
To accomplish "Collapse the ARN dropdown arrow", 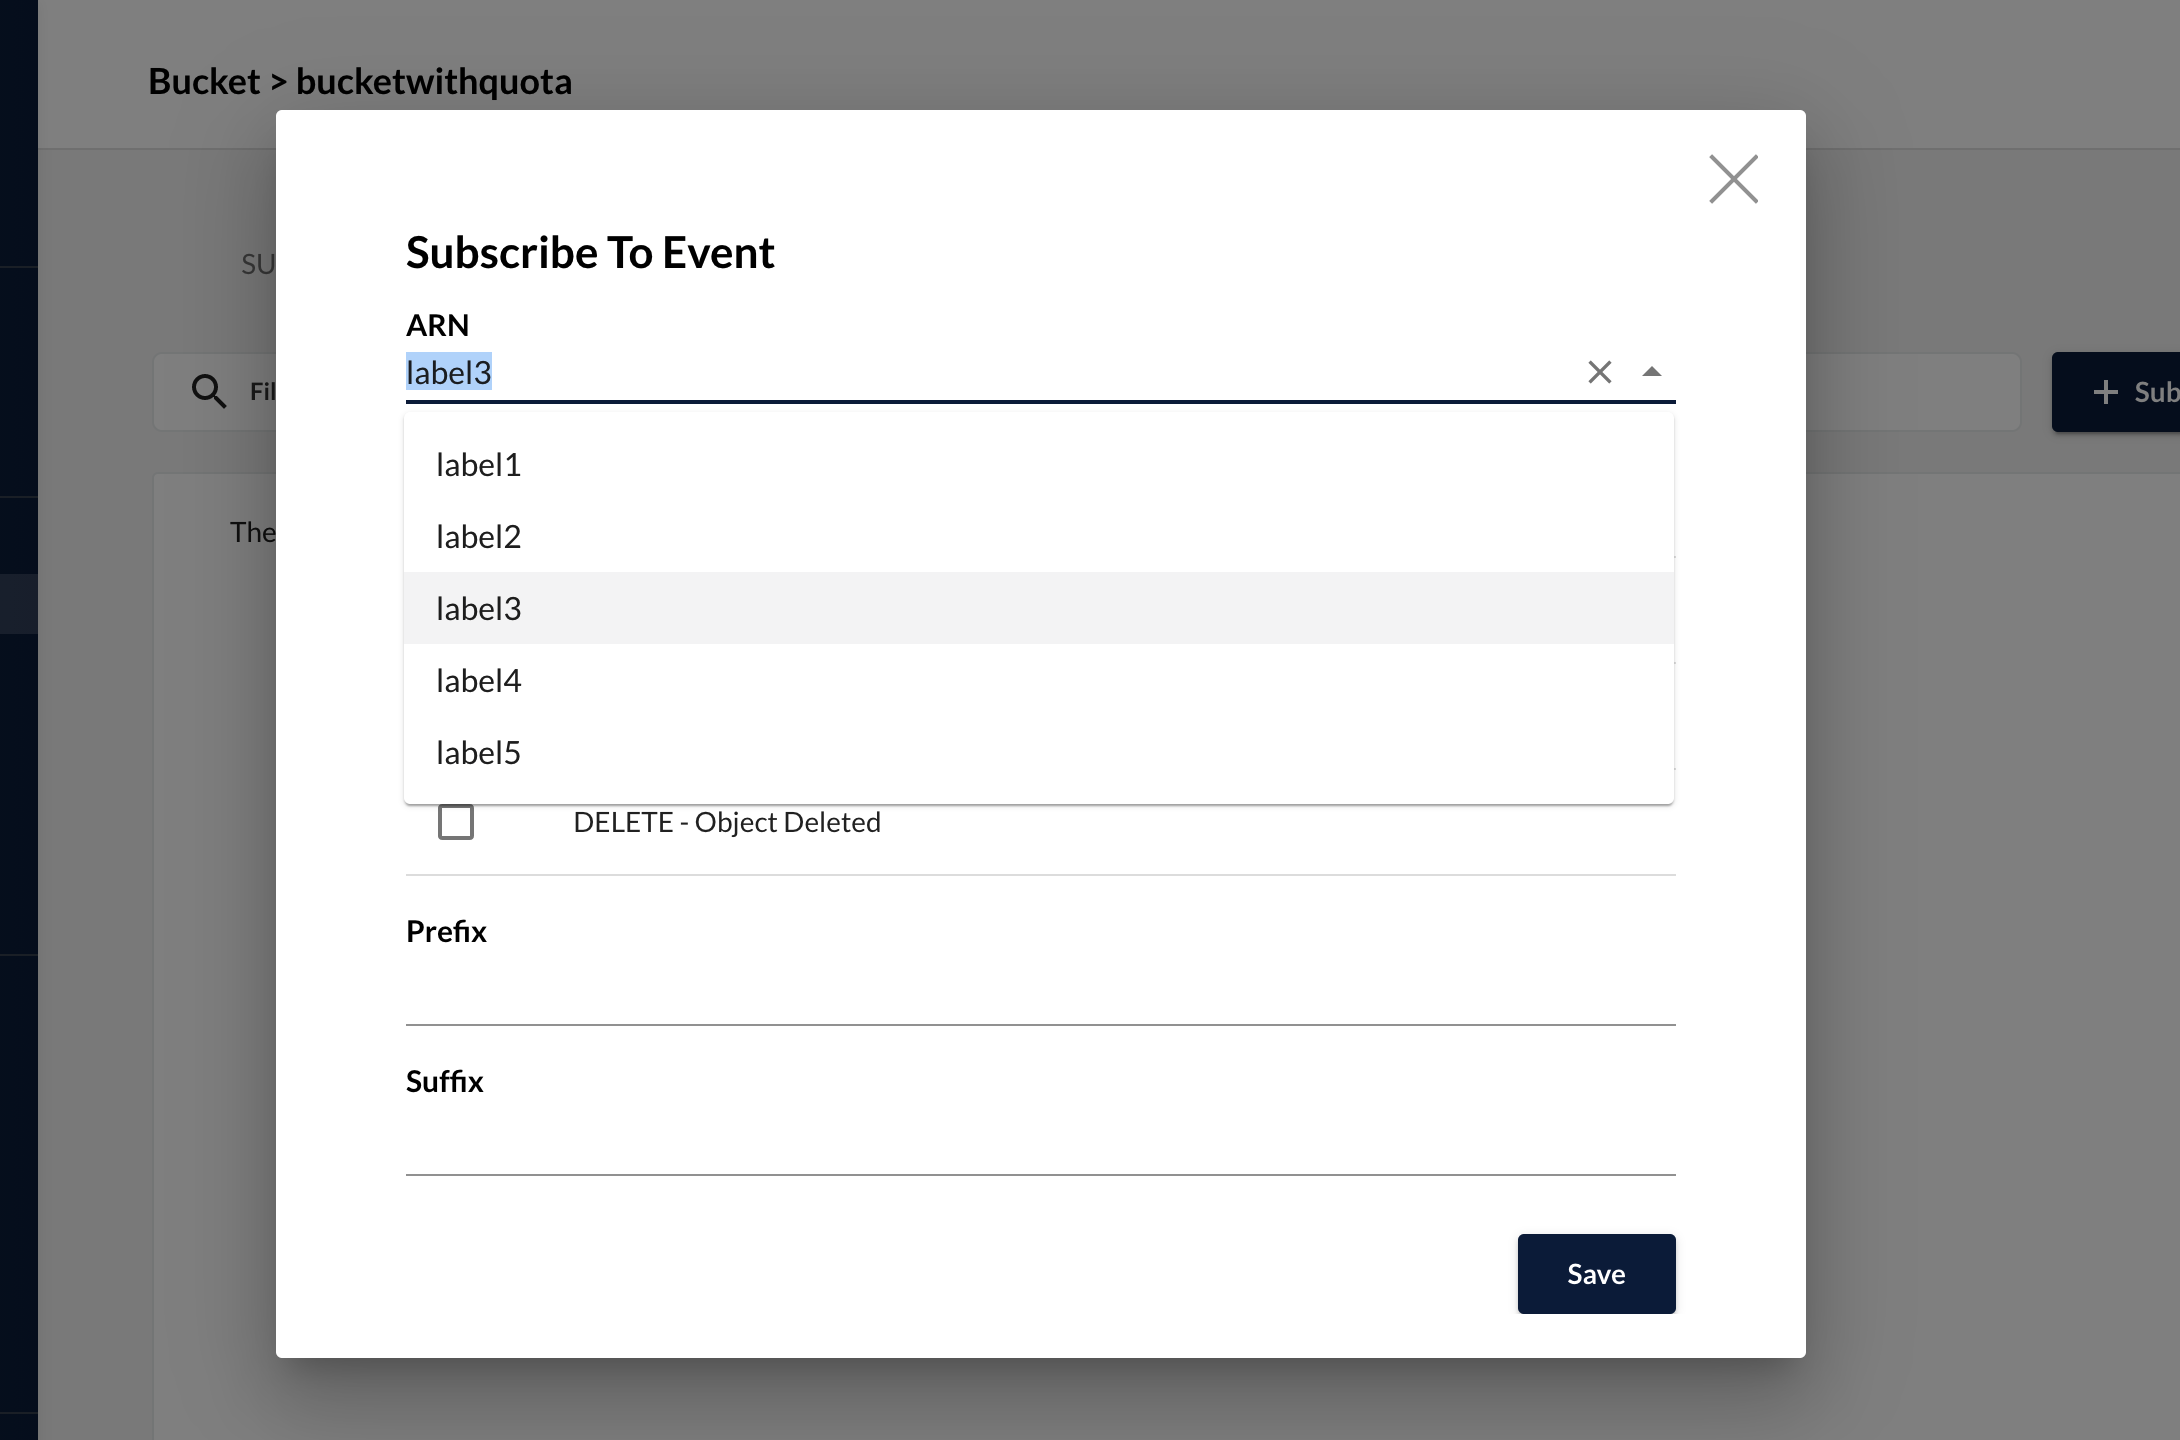I will (1651, 372).
